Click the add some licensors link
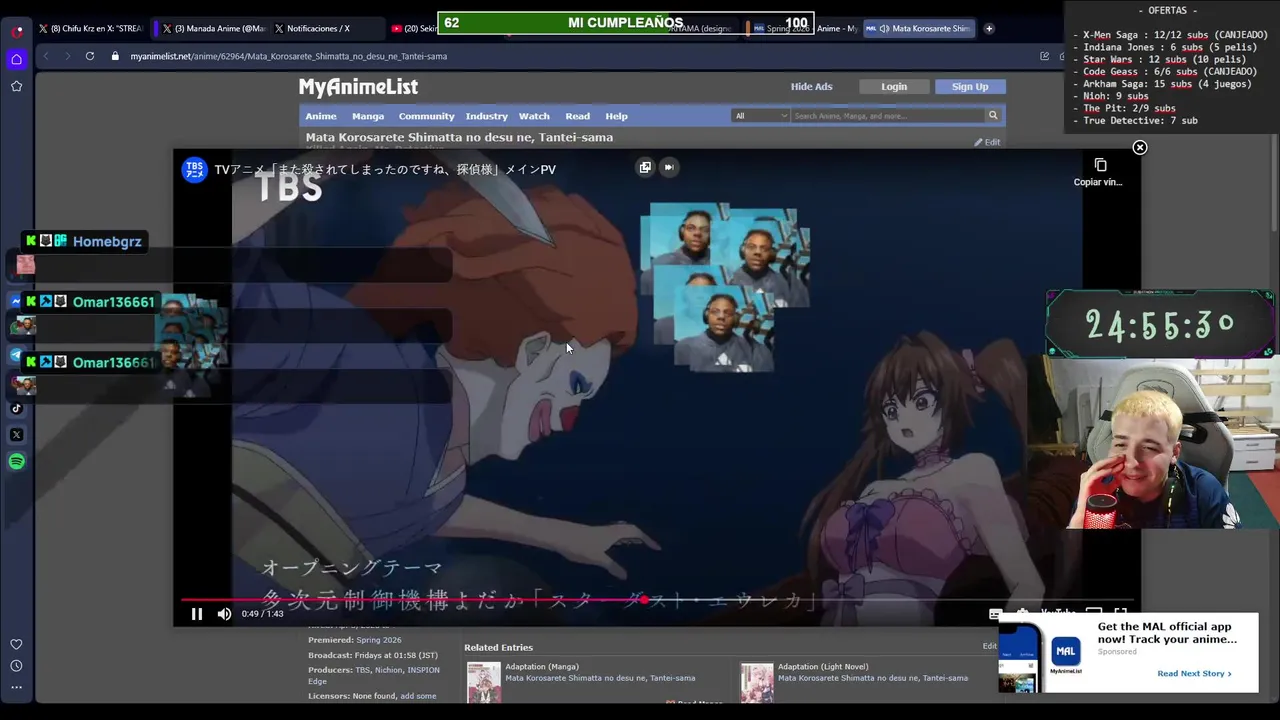The width and height of the screenshot is (1280, 720). (x=418, y=696)
